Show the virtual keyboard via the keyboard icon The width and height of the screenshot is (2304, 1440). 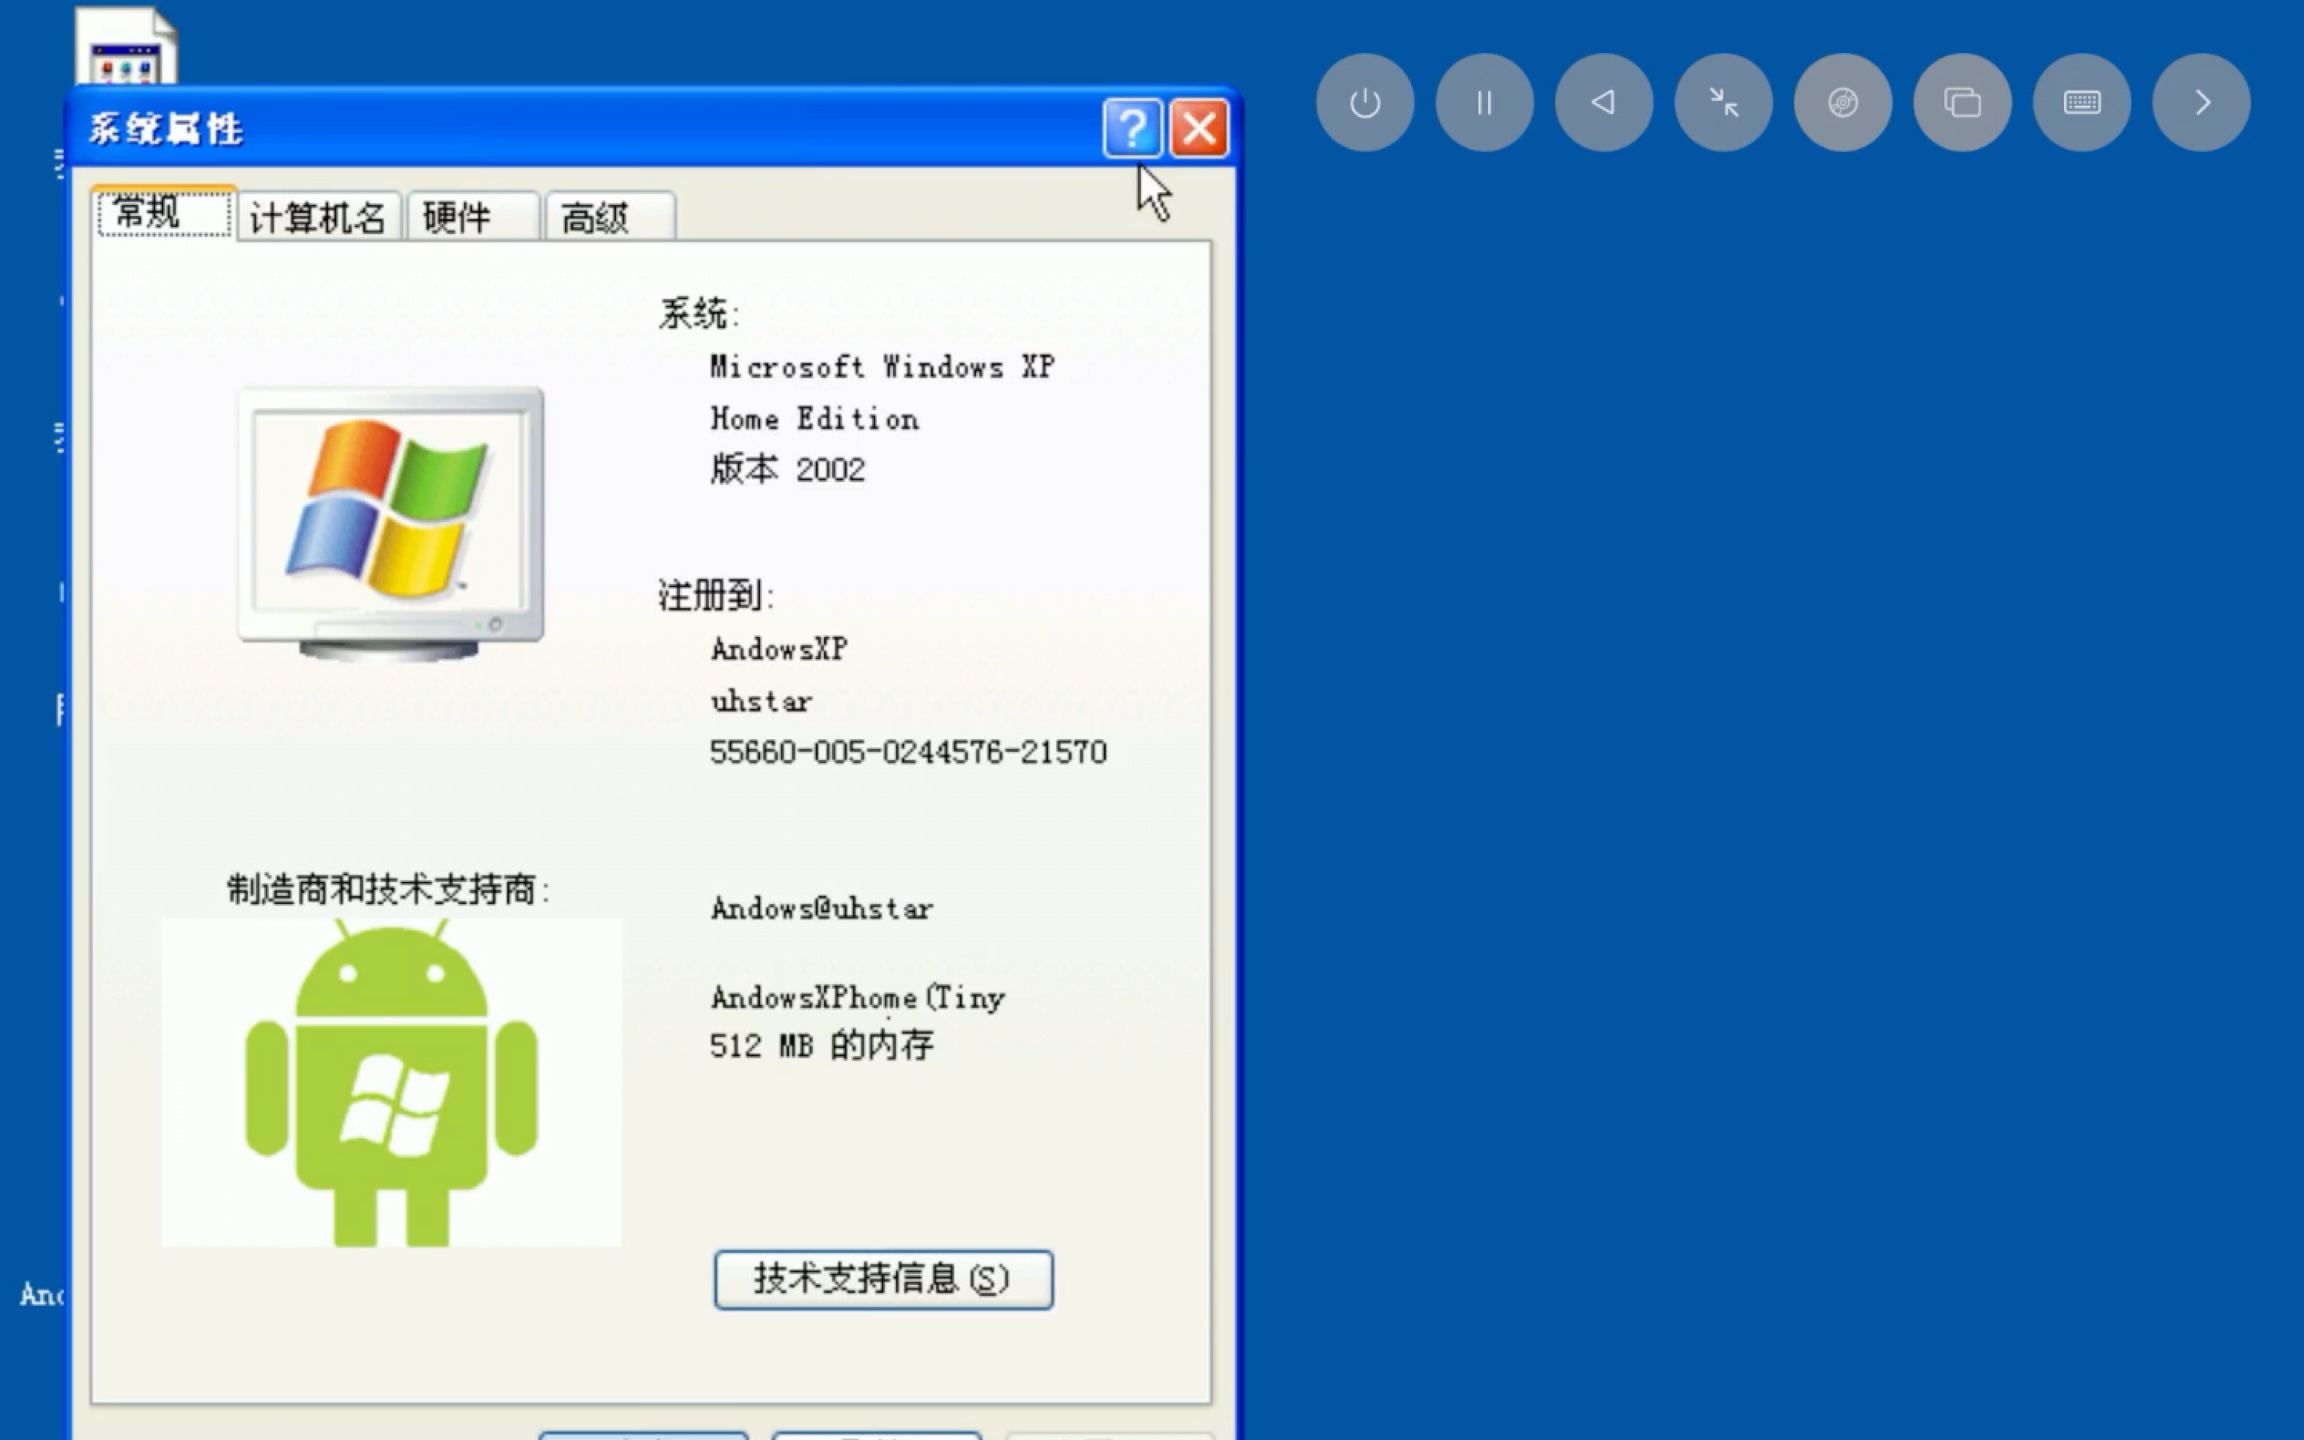coord(2082,102)
